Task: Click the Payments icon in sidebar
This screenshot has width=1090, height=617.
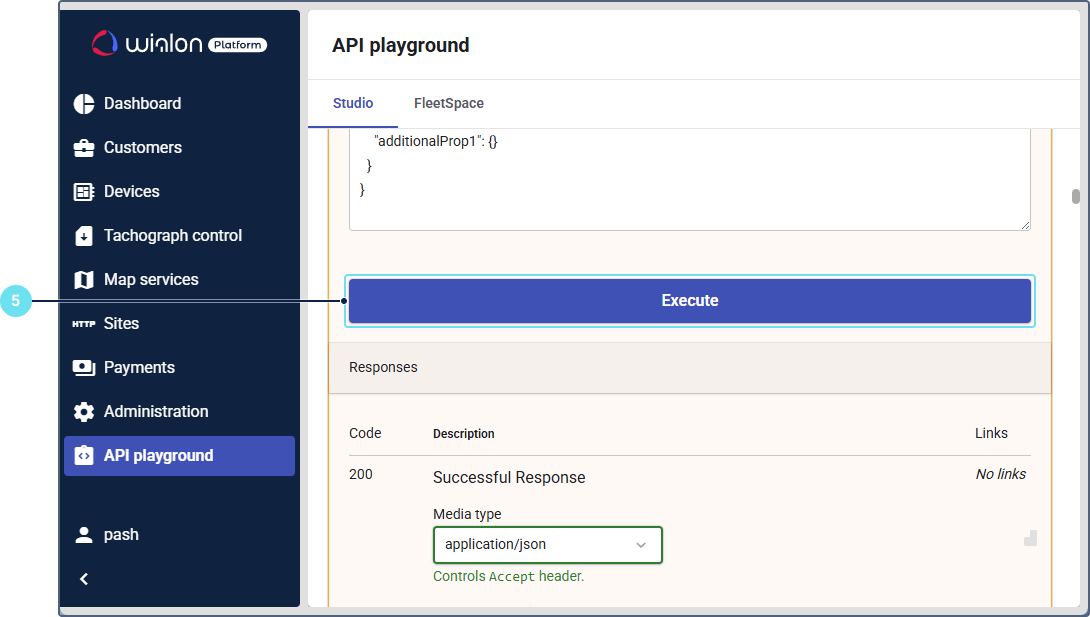Action: tap(84, 368)
